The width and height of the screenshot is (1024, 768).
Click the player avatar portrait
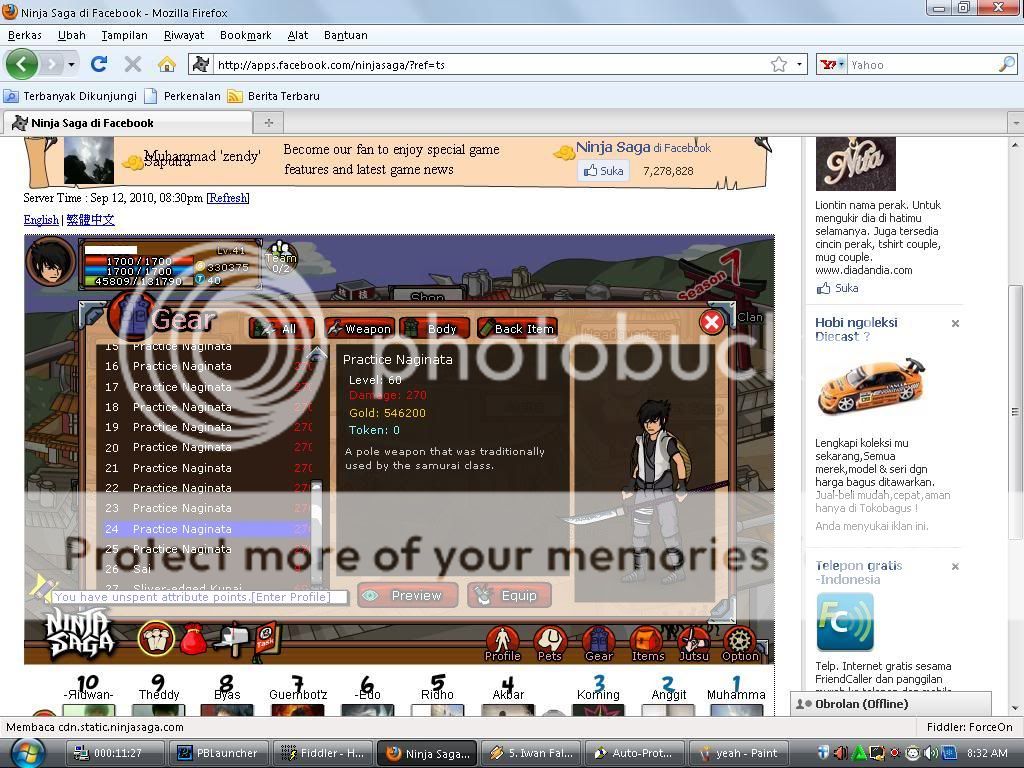[50, 261]
